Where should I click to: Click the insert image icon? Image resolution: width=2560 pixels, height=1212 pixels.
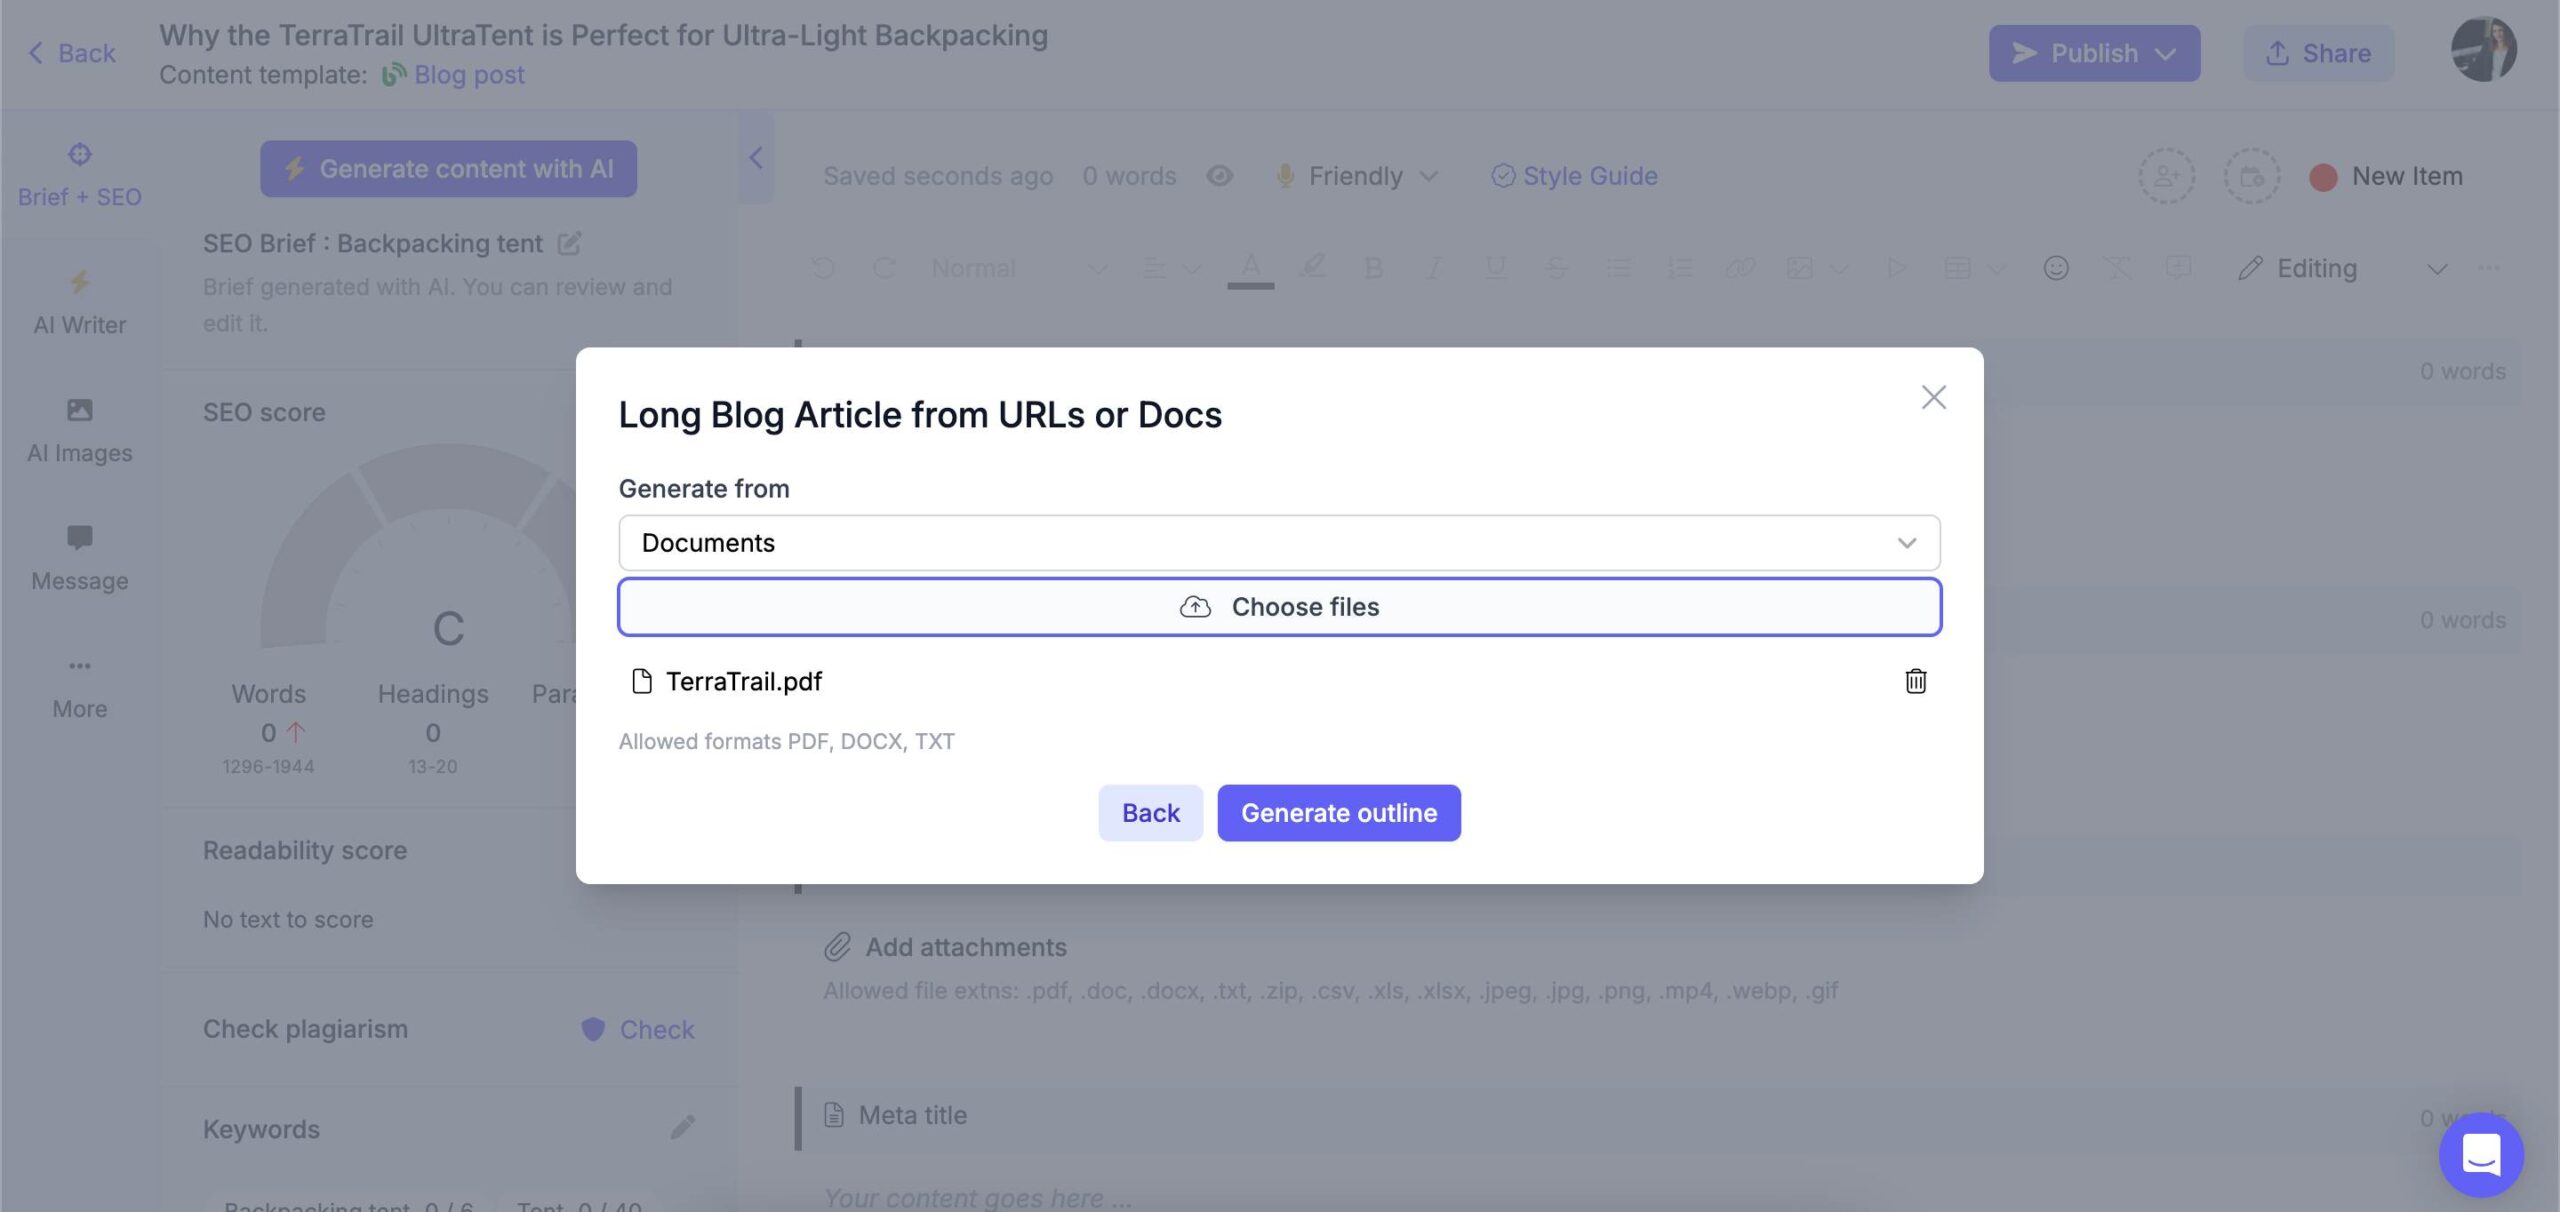pos(1799,268)
